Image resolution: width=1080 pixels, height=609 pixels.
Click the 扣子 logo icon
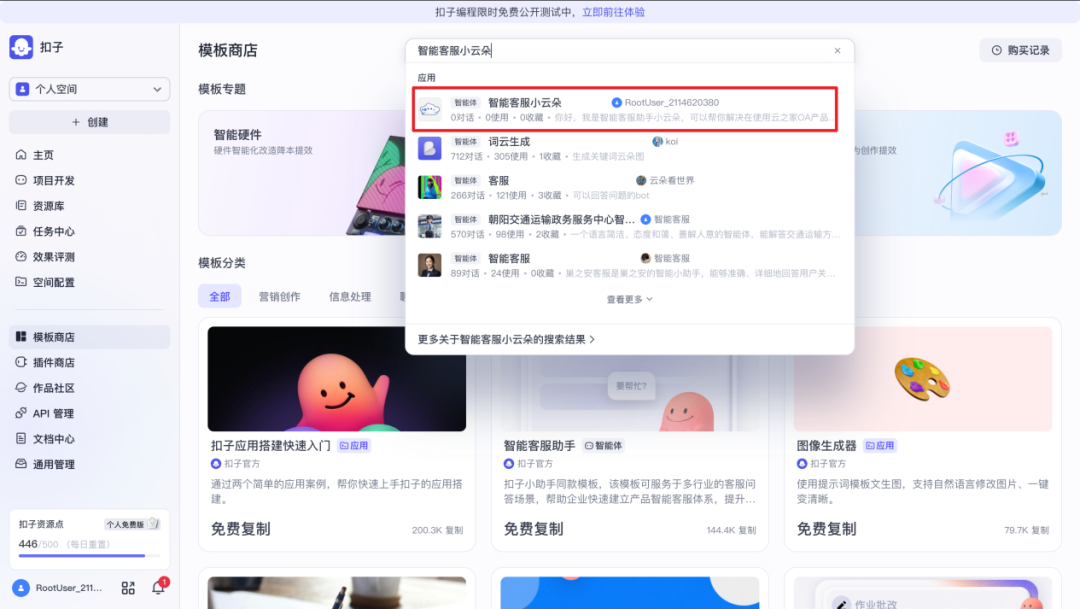(21, 47)
